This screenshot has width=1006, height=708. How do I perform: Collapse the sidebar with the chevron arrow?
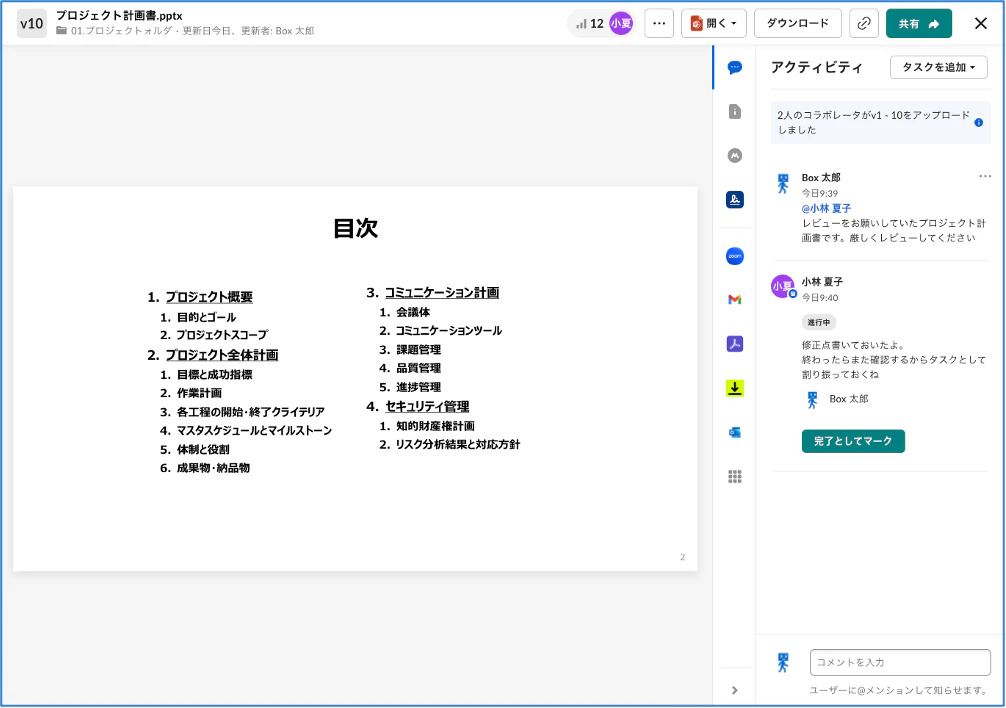tap(735, 690)
